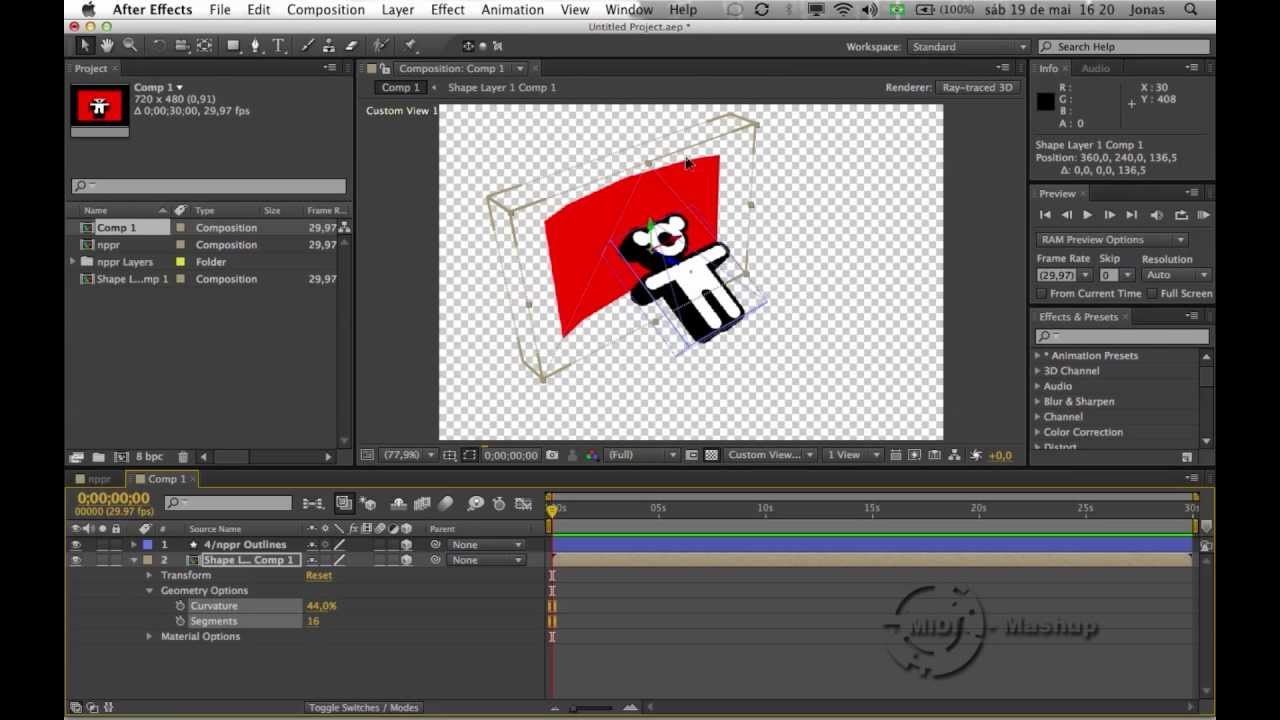Open the Effect menu
Image resolution: width=1280 pixels, height=720 pixels.
pos(447,10)
